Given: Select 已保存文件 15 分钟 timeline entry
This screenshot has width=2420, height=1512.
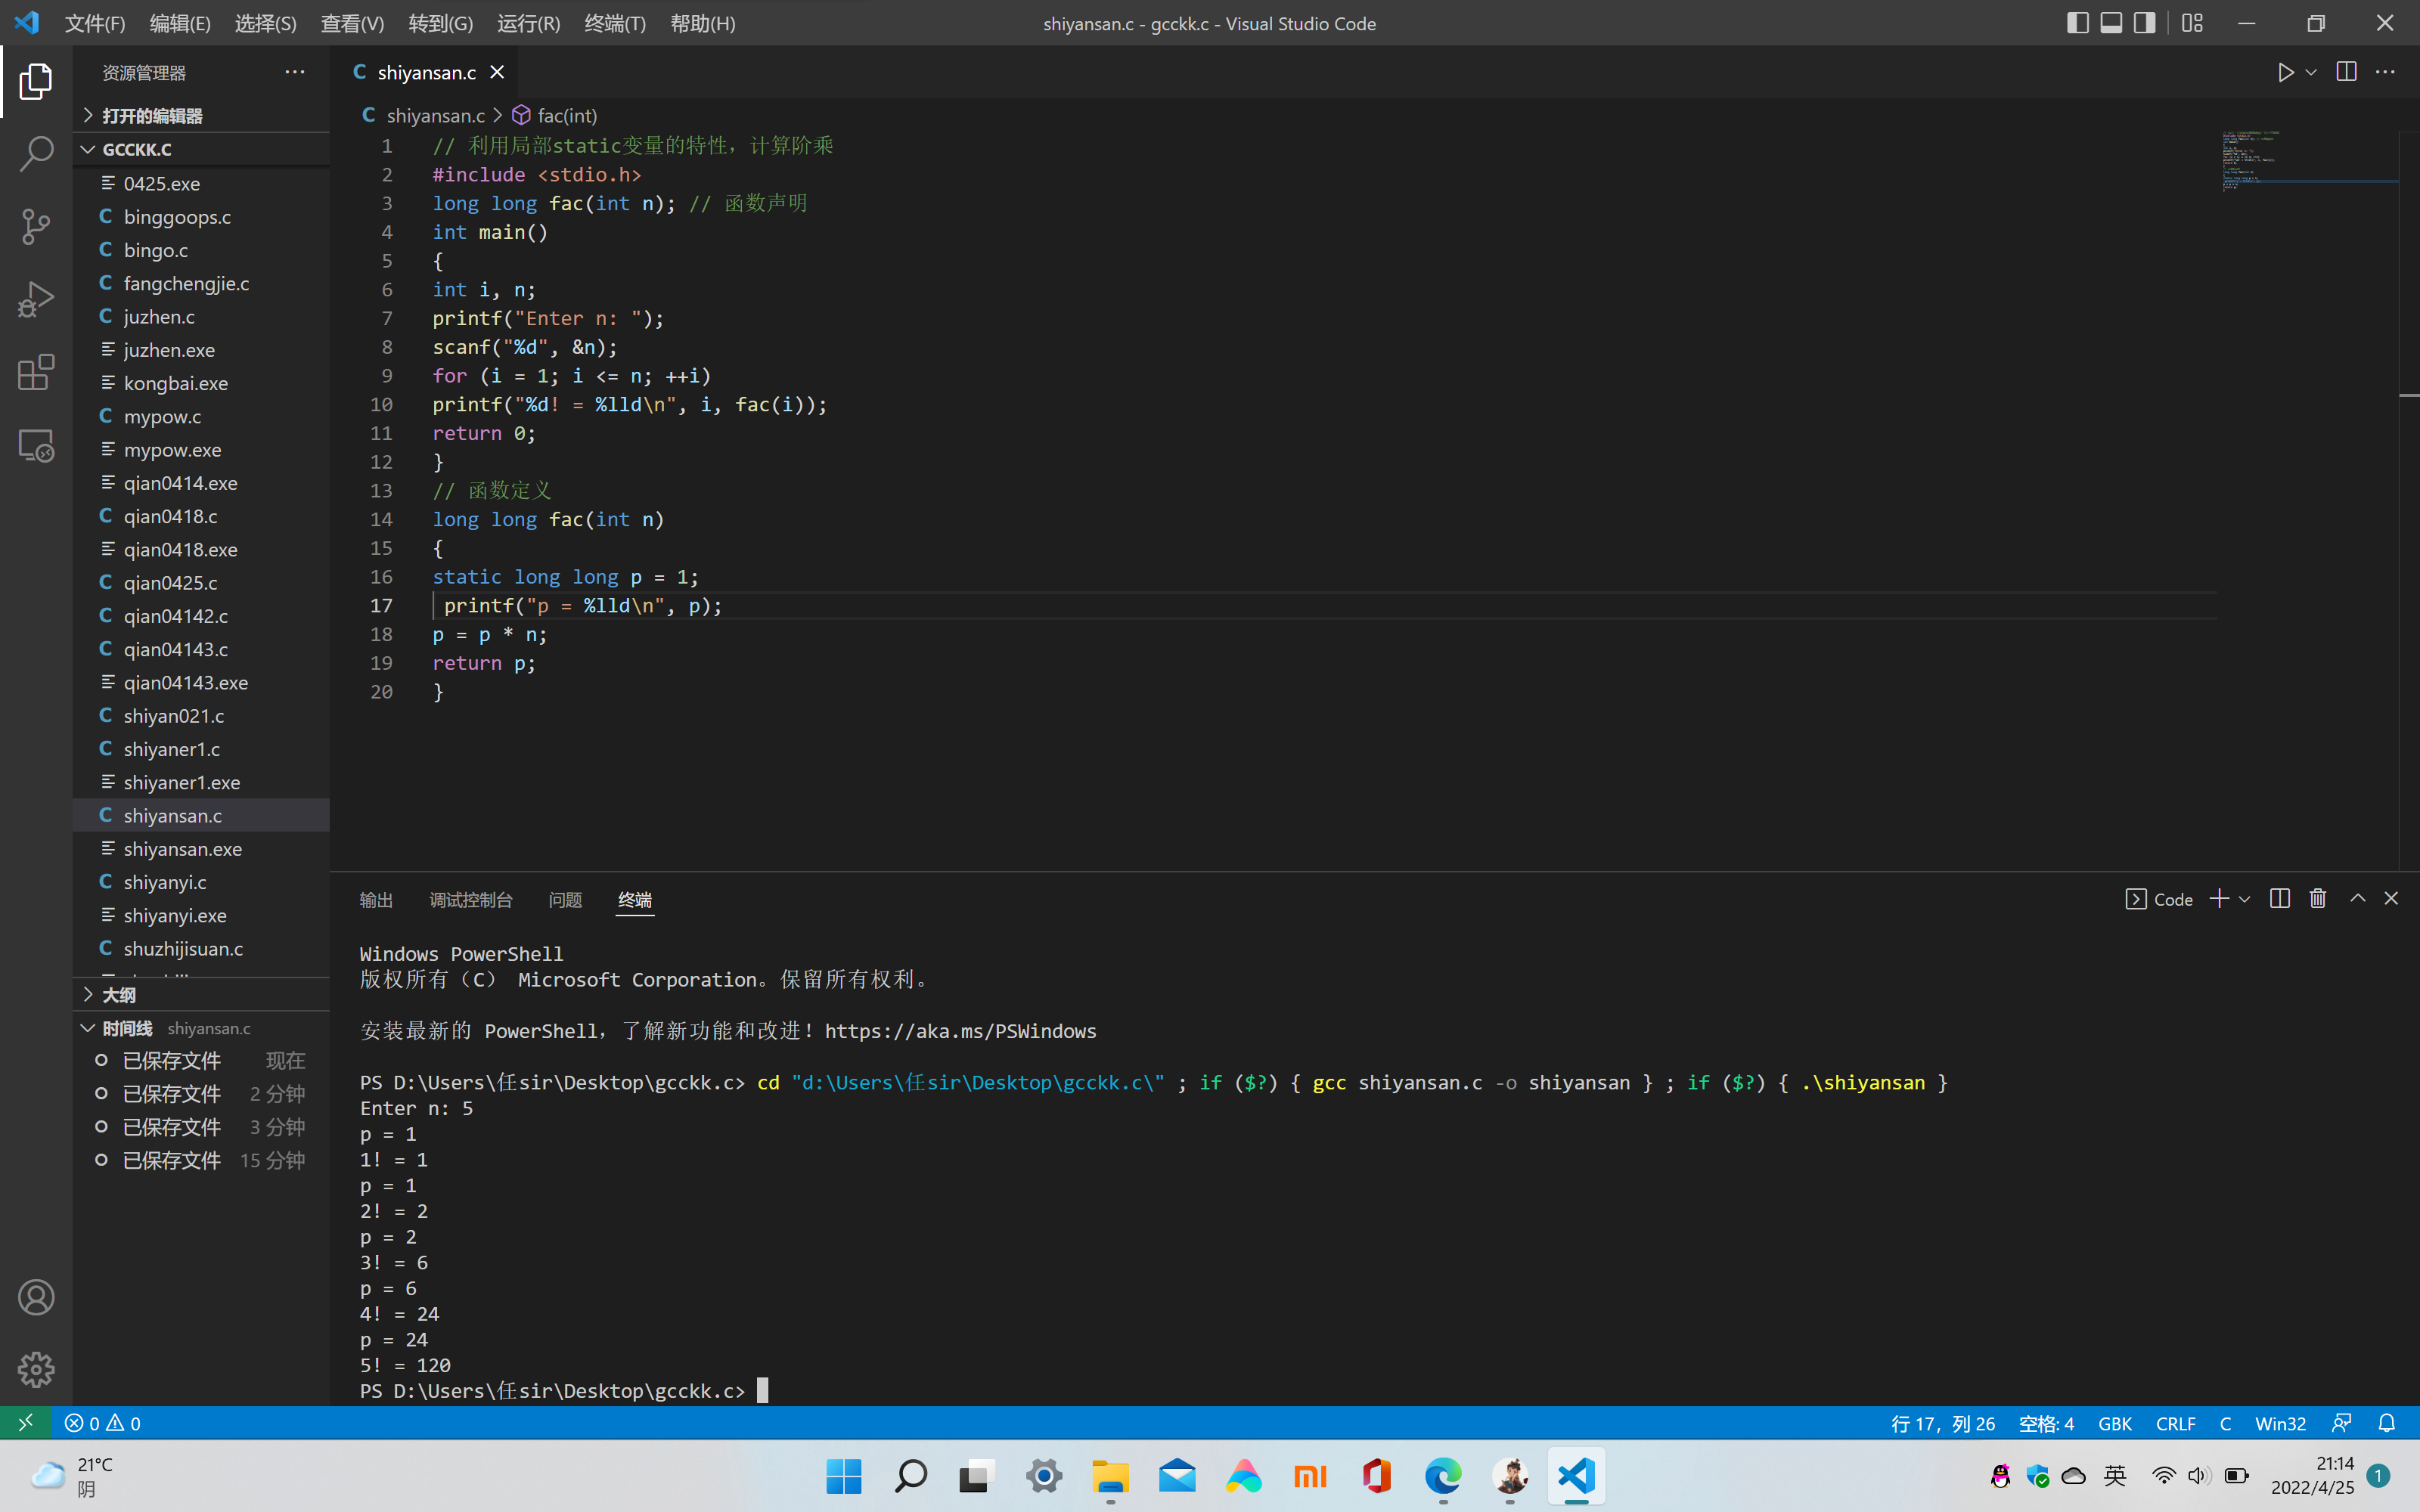Looking at the screenshot, I should (201, 1160).
